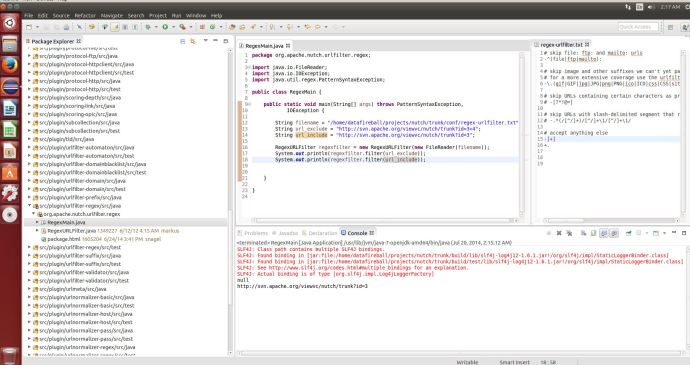Remove Launch with the console X icon

[559, 233]
